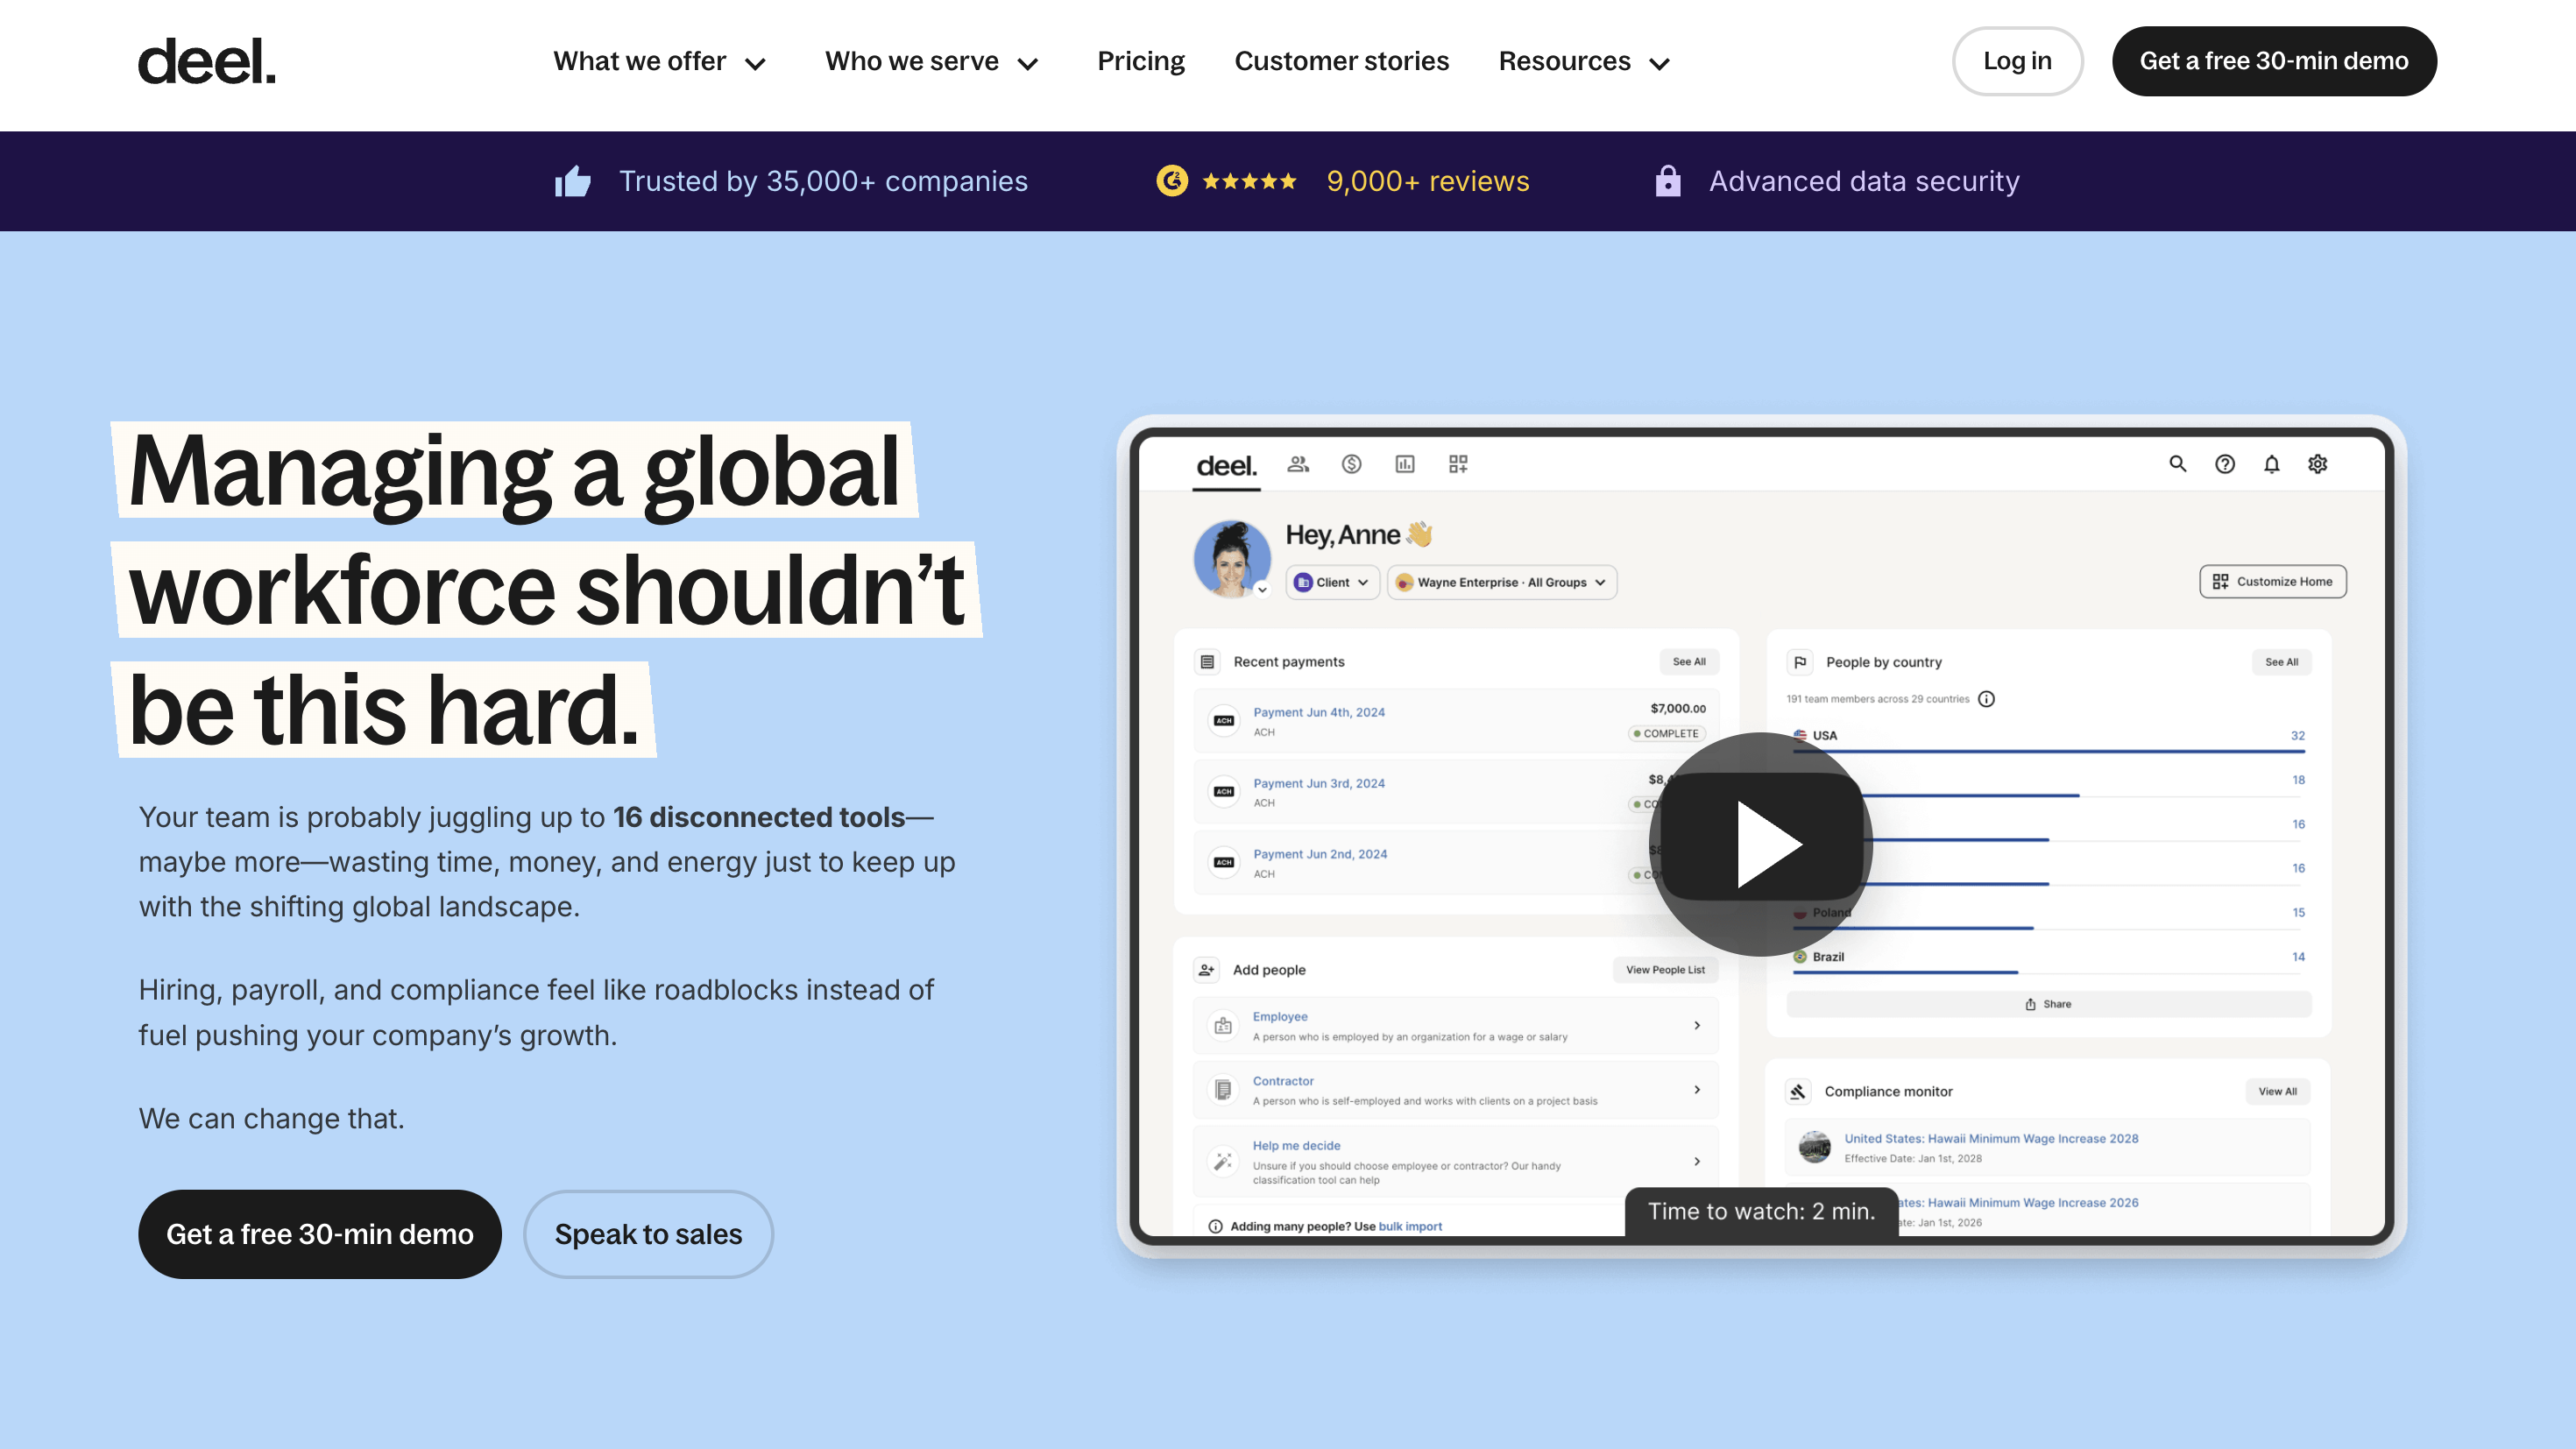The height and width of the screenshot is (1449, 2576).
Task: Click the ACH icon for Payment Jun 2nd, 2024
Action: pyautogui.click(x=1224, y=862)
